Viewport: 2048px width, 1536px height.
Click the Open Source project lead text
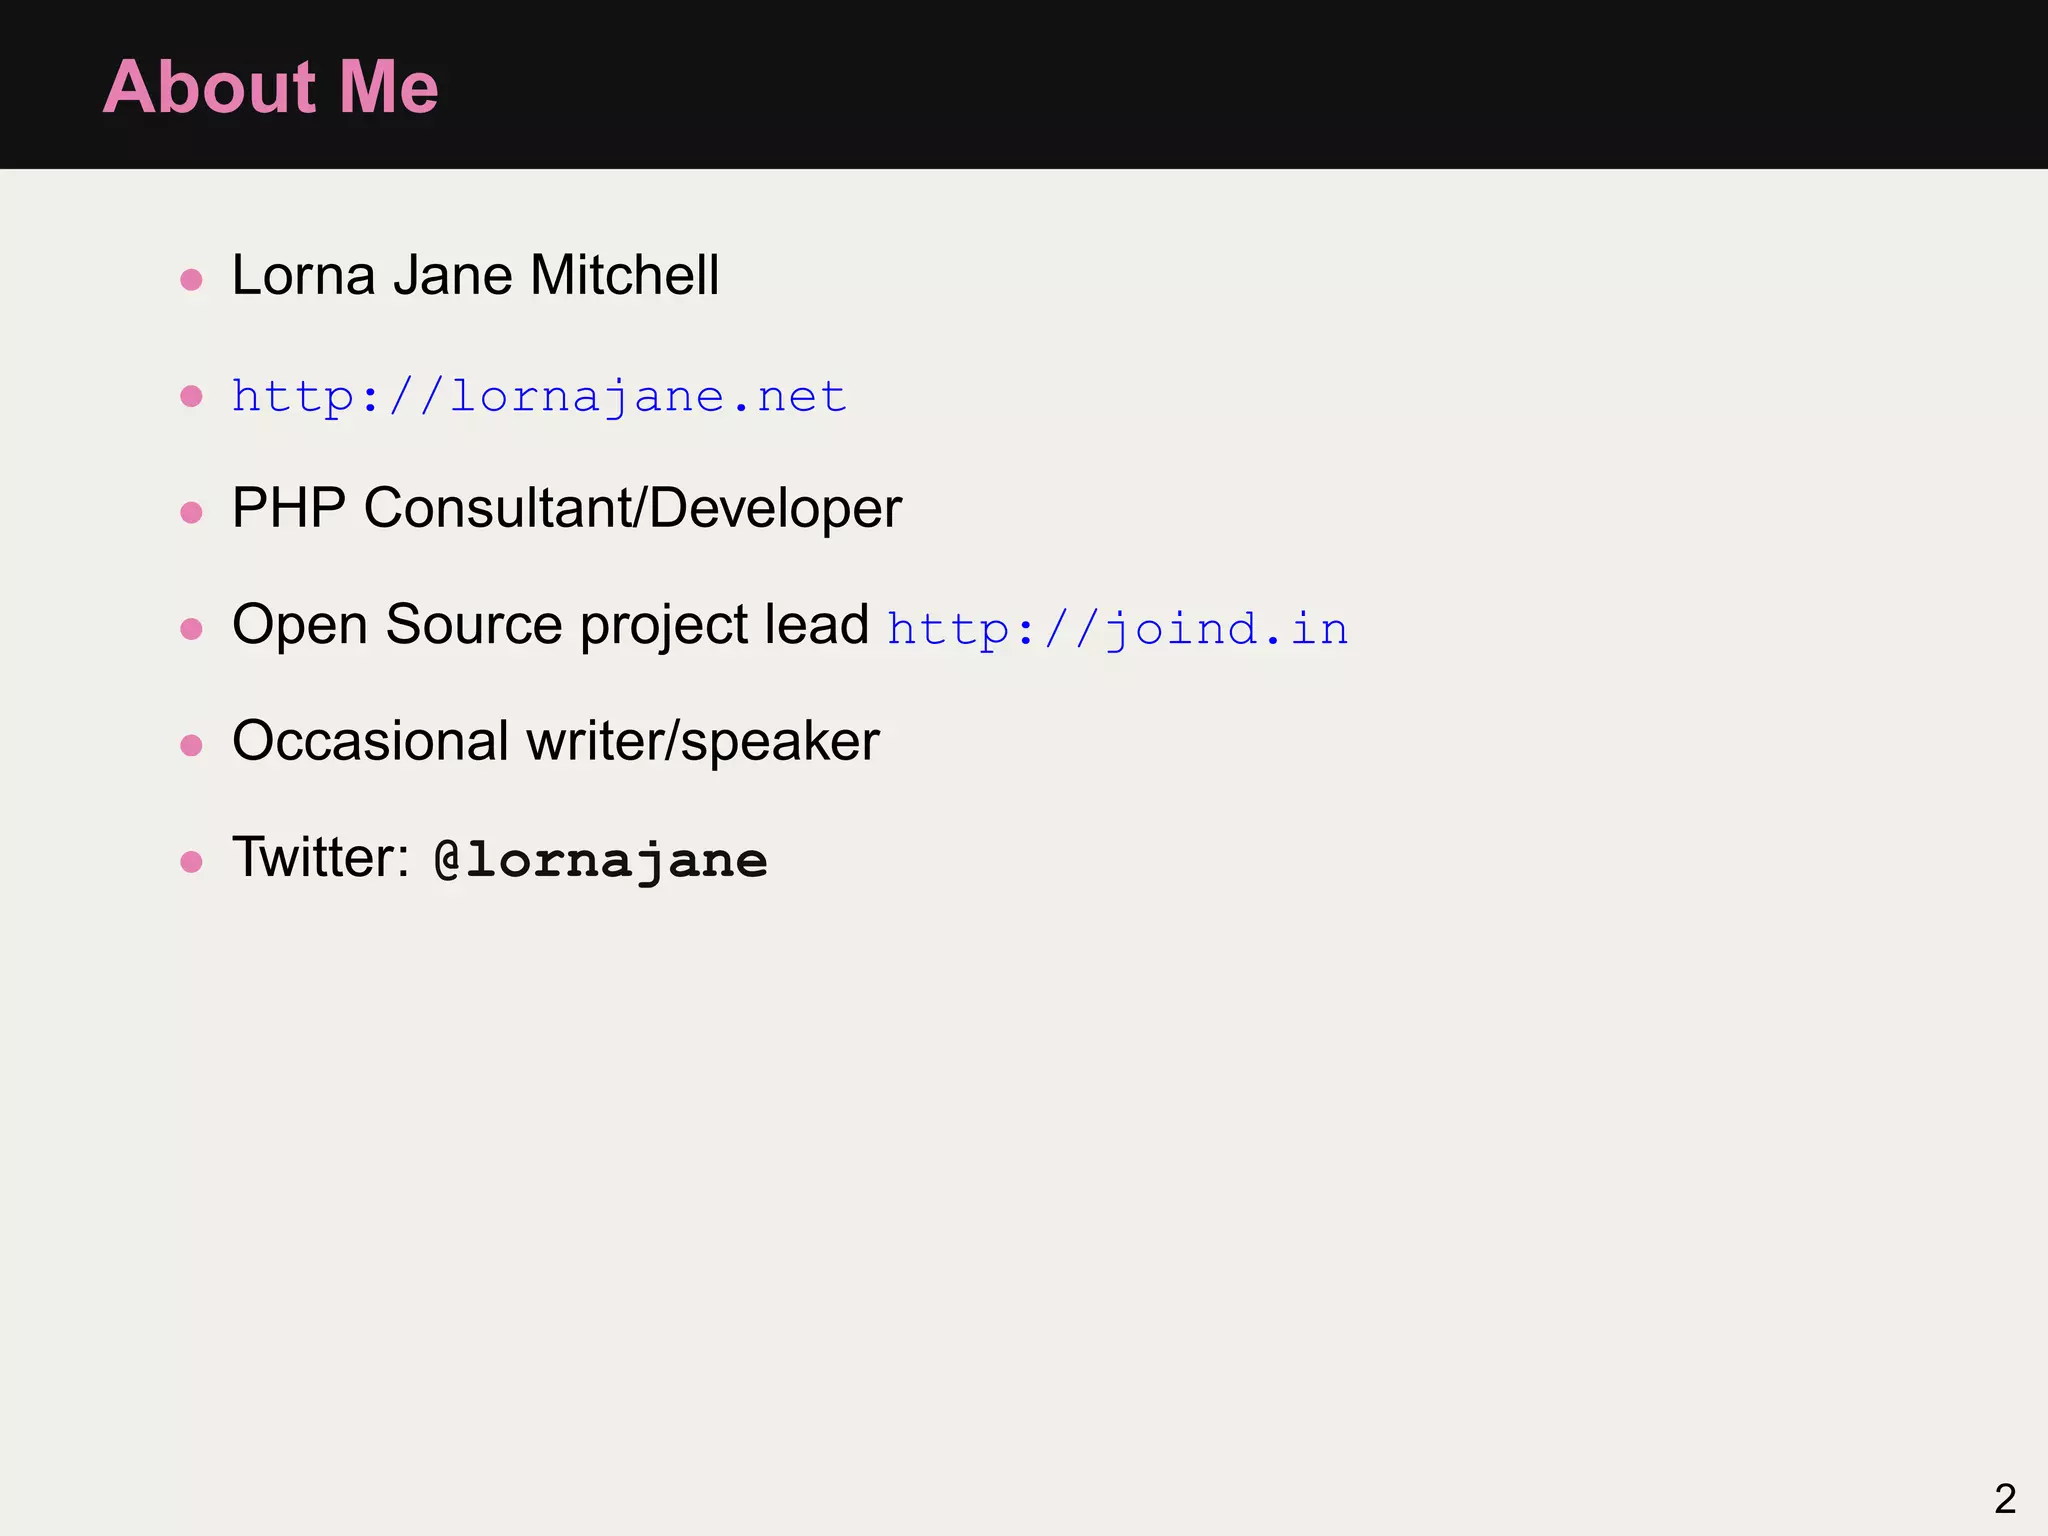[x=550, y=625]
